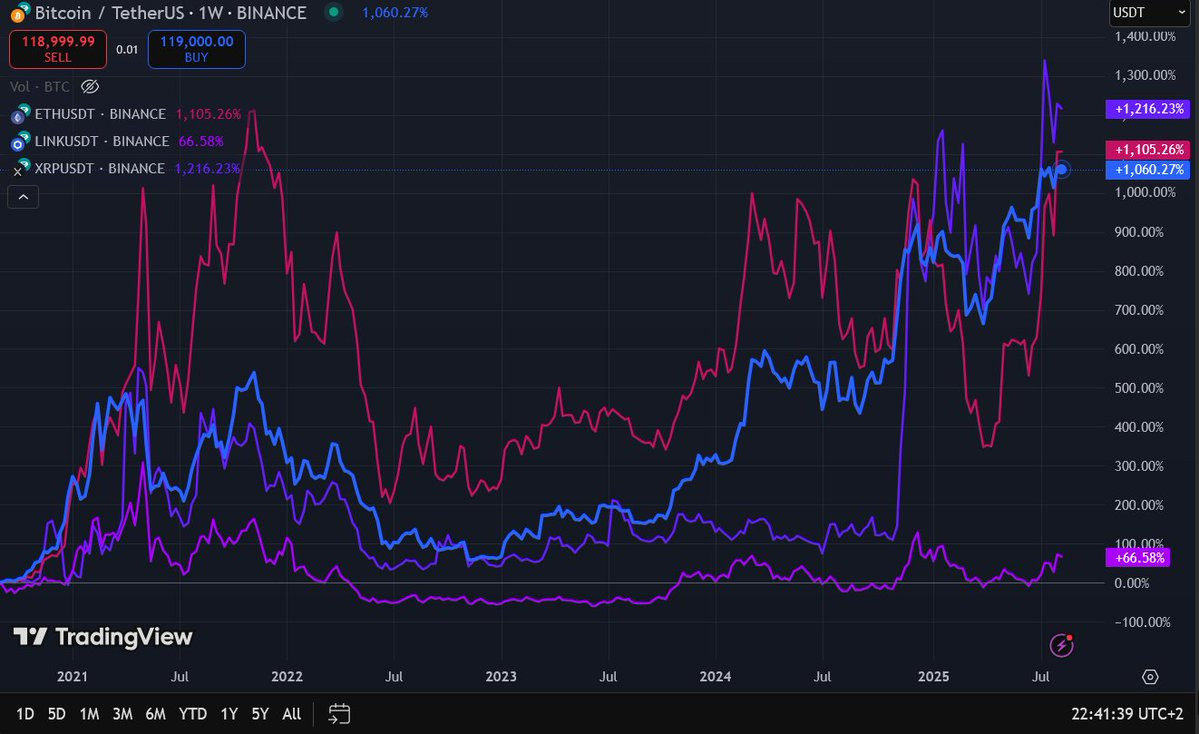This screenshot has height=734, width=1199.
Task: Open chart settings gear icon
Action: (x=1150, y=677)
